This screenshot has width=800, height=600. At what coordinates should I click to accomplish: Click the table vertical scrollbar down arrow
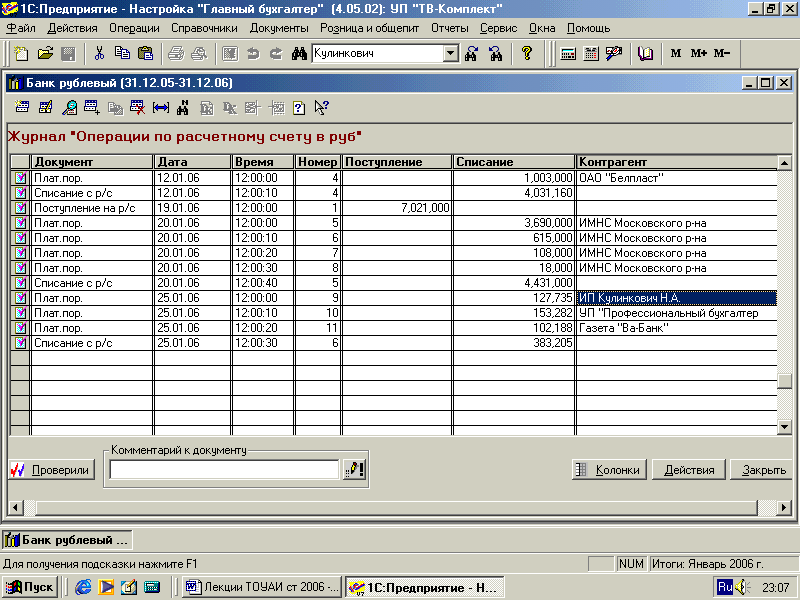pos(784,427)
